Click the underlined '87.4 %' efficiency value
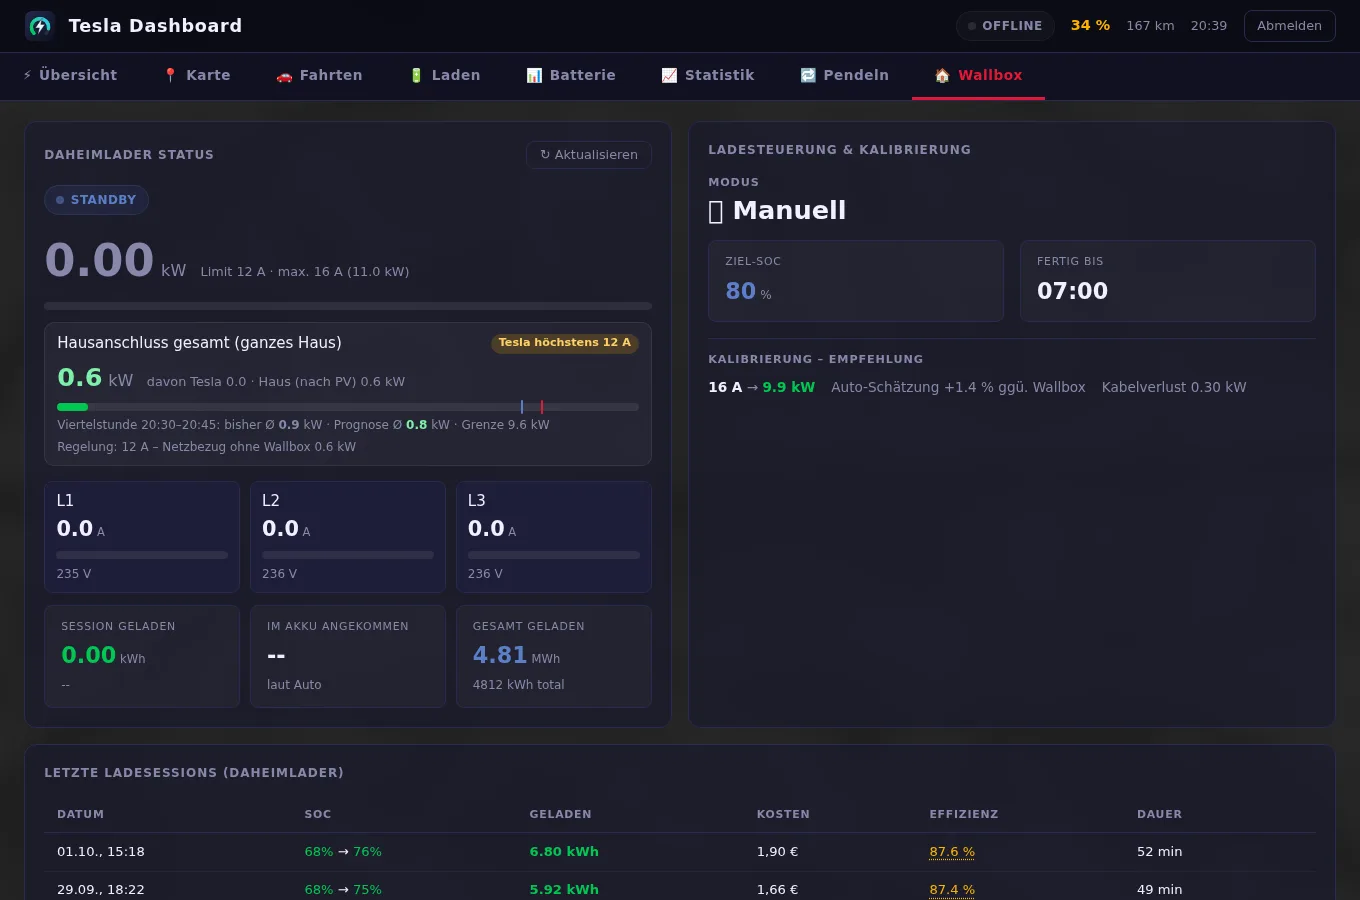This screenshot has width=1360, height=900. click(952, 890)
